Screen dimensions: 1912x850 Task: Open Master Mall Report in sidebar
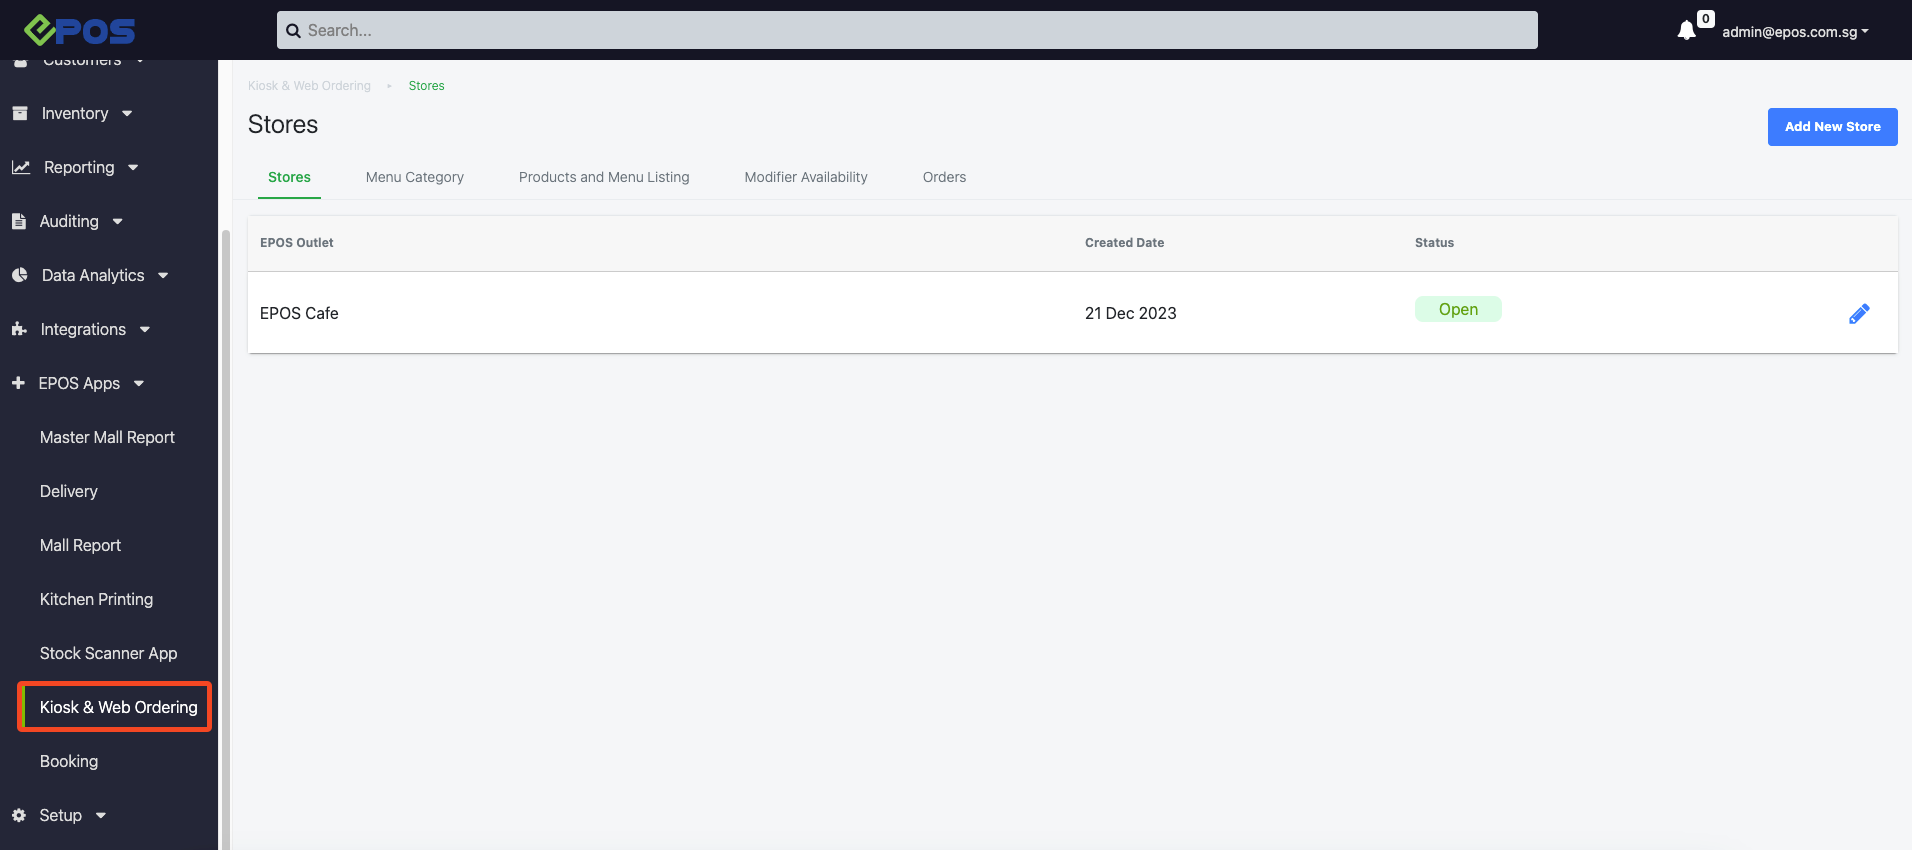pyautogui.click(x=107, y=437)
